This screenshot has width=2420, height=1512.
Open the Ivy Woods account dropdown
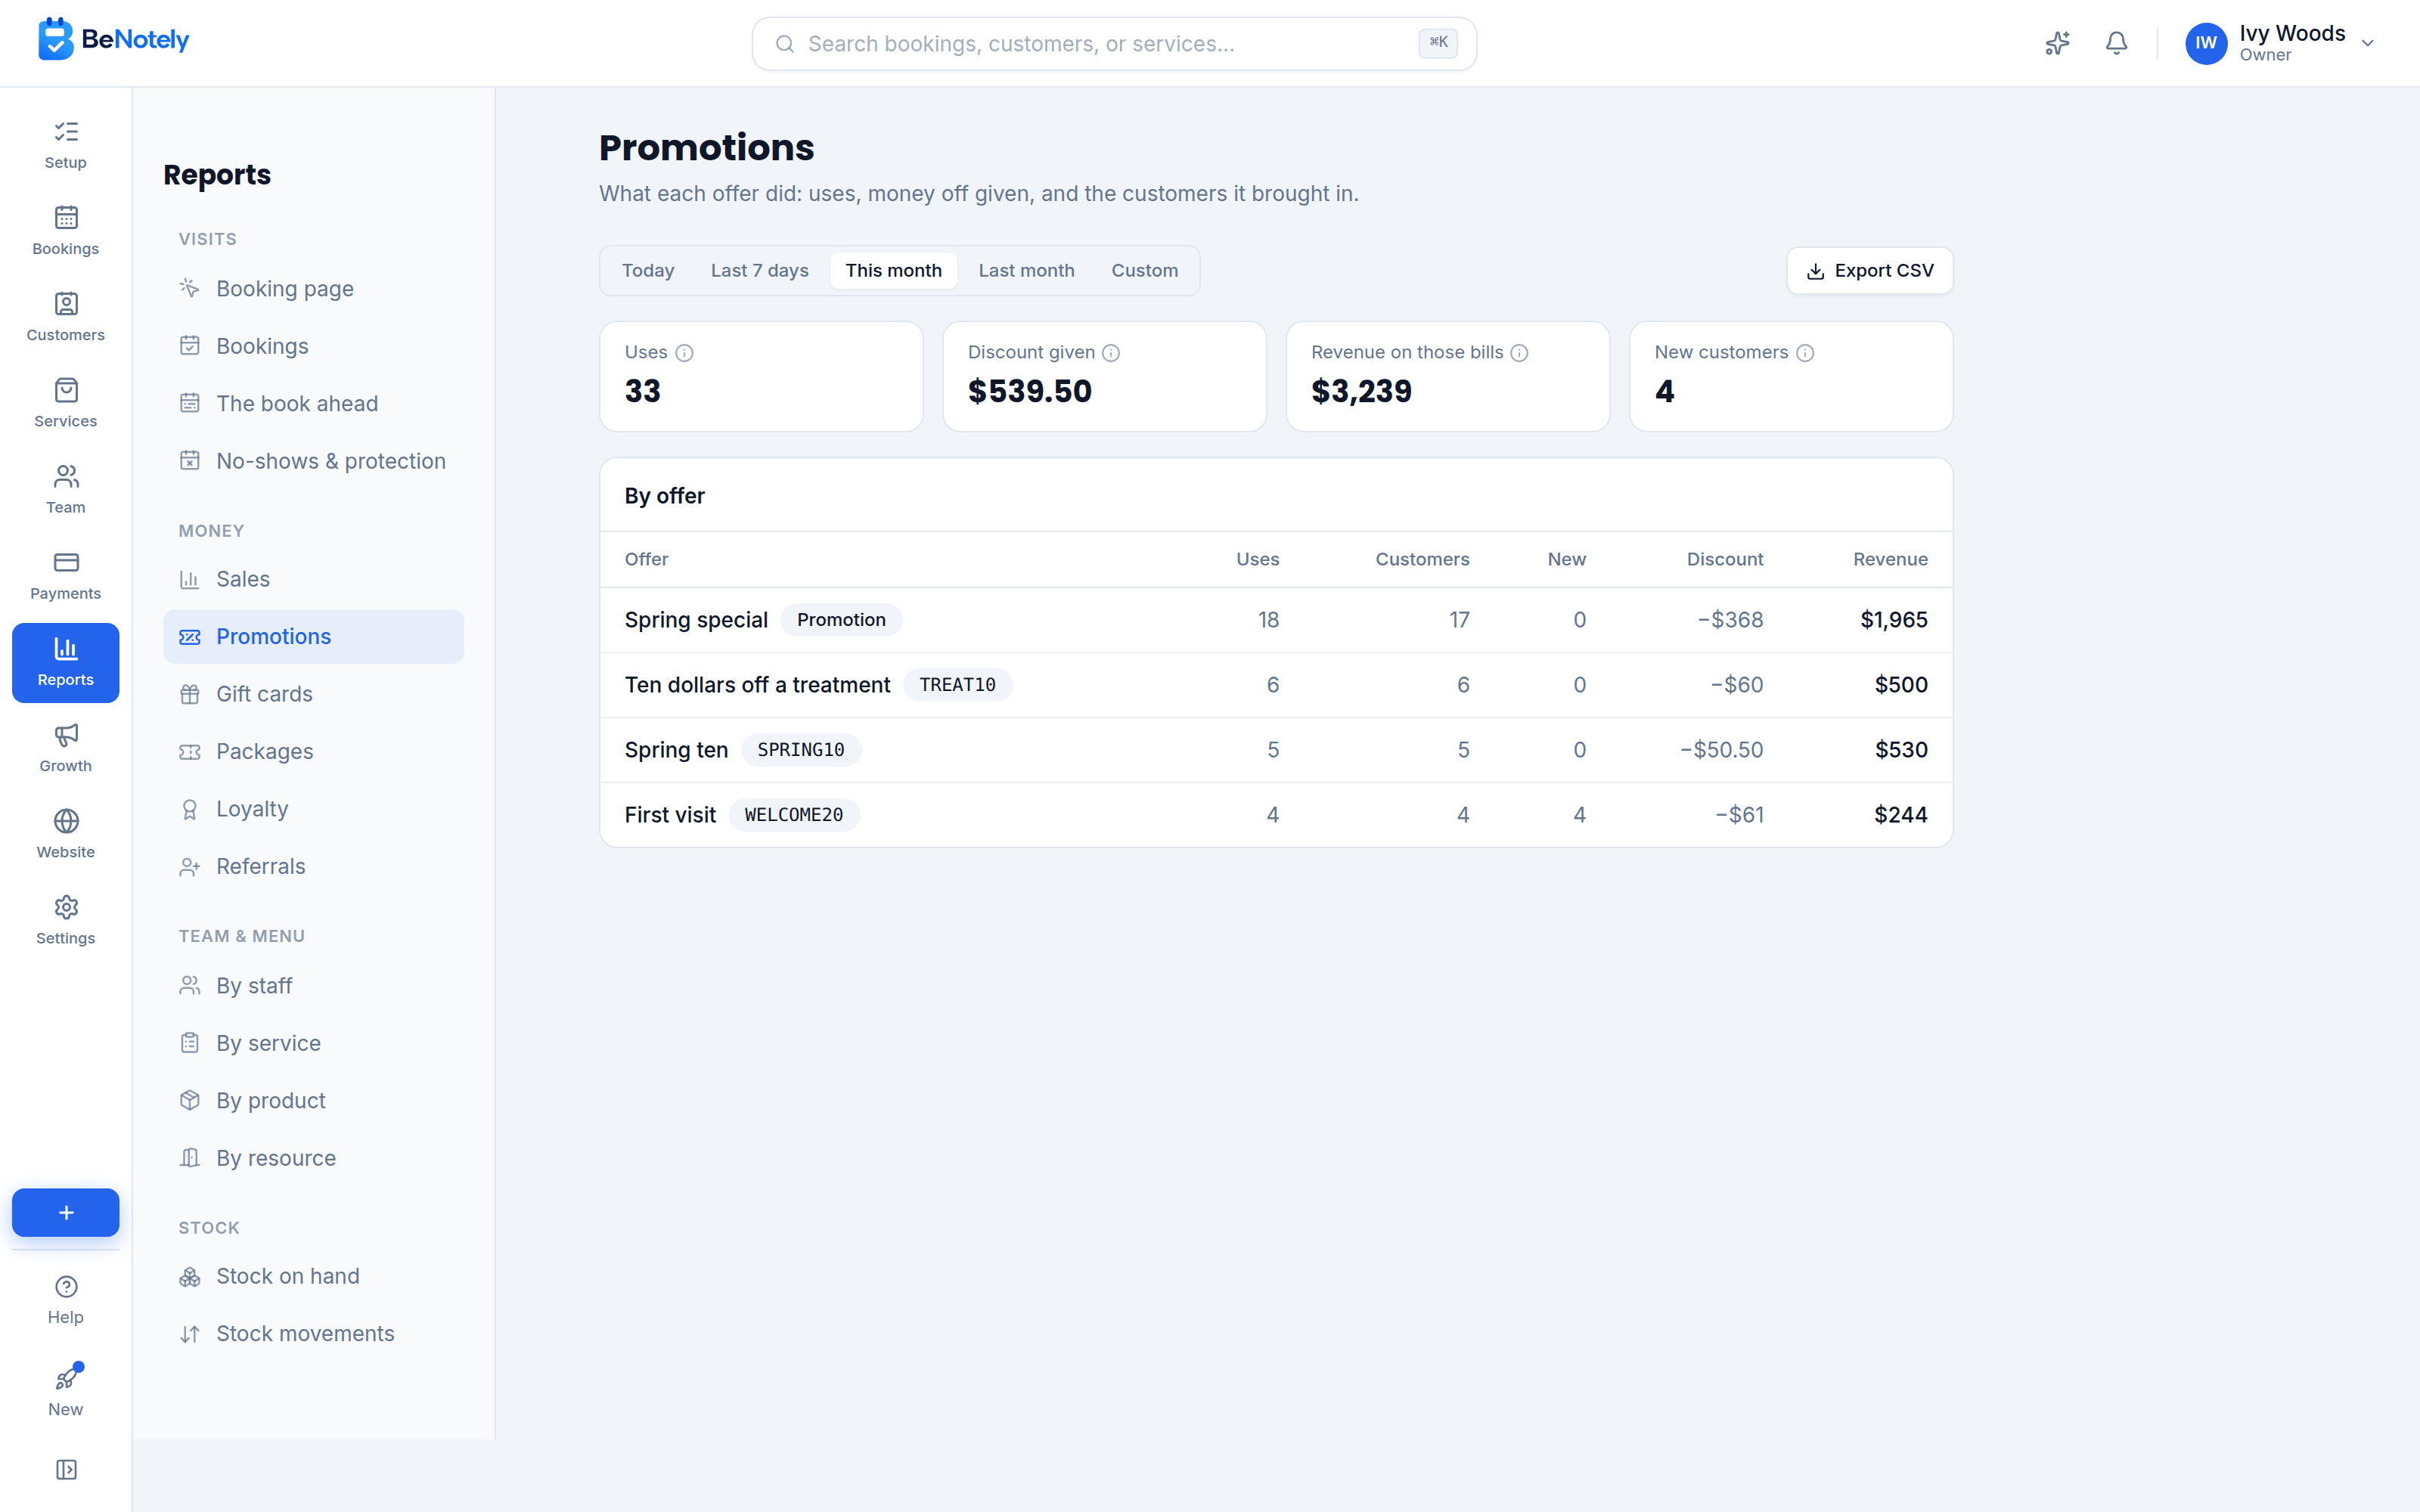[x=2280, y=43]
